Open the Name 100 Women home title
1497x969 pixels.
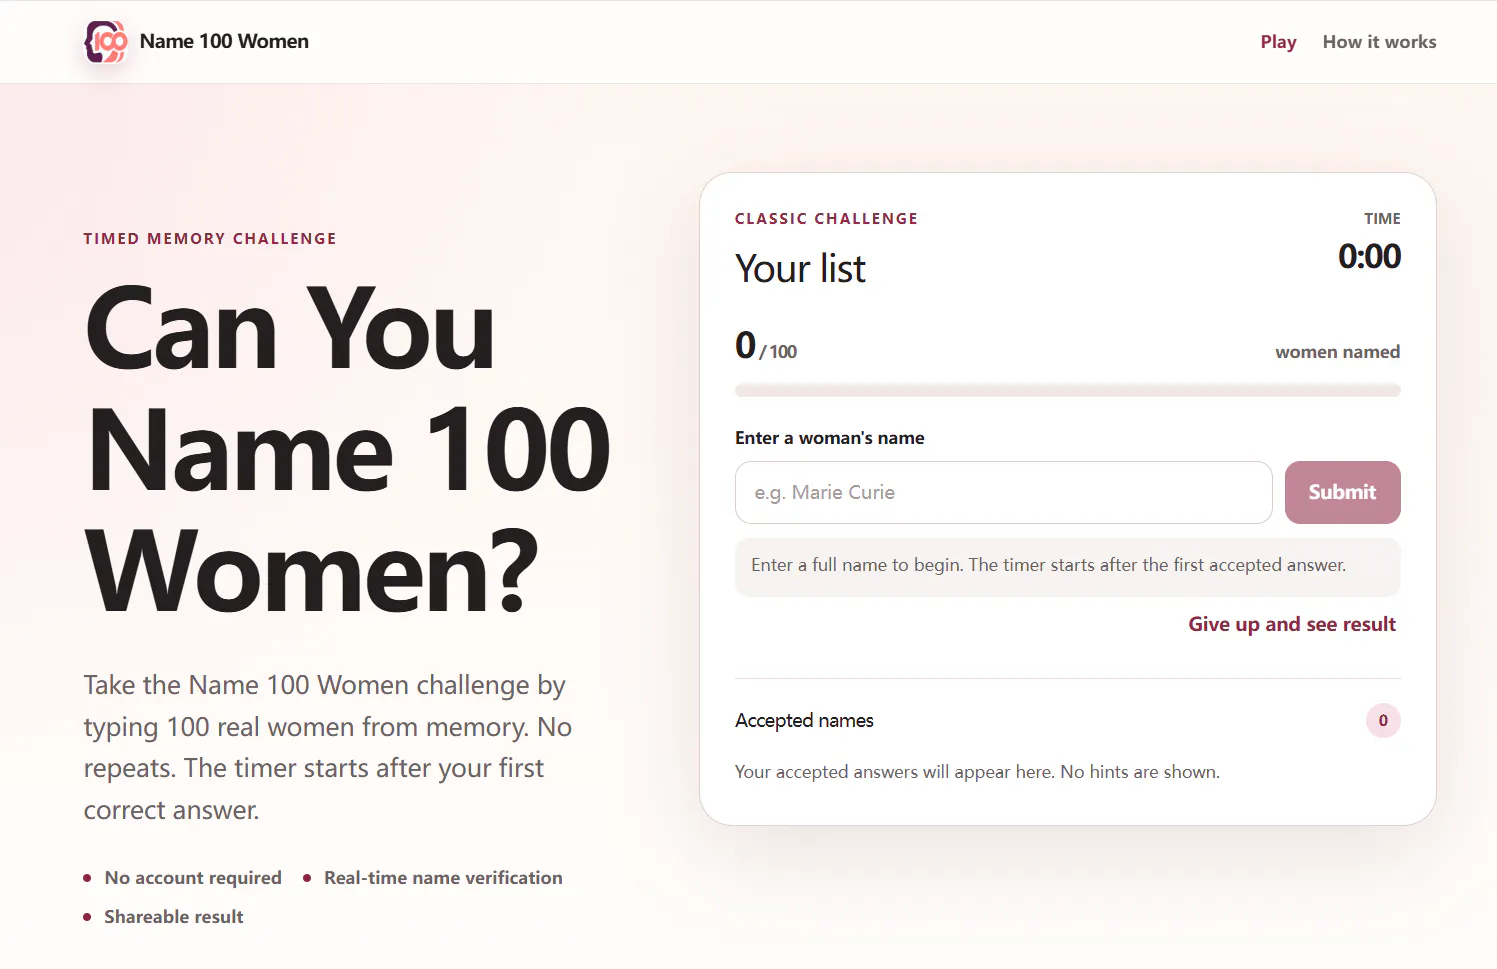click(x=224, y=42)
